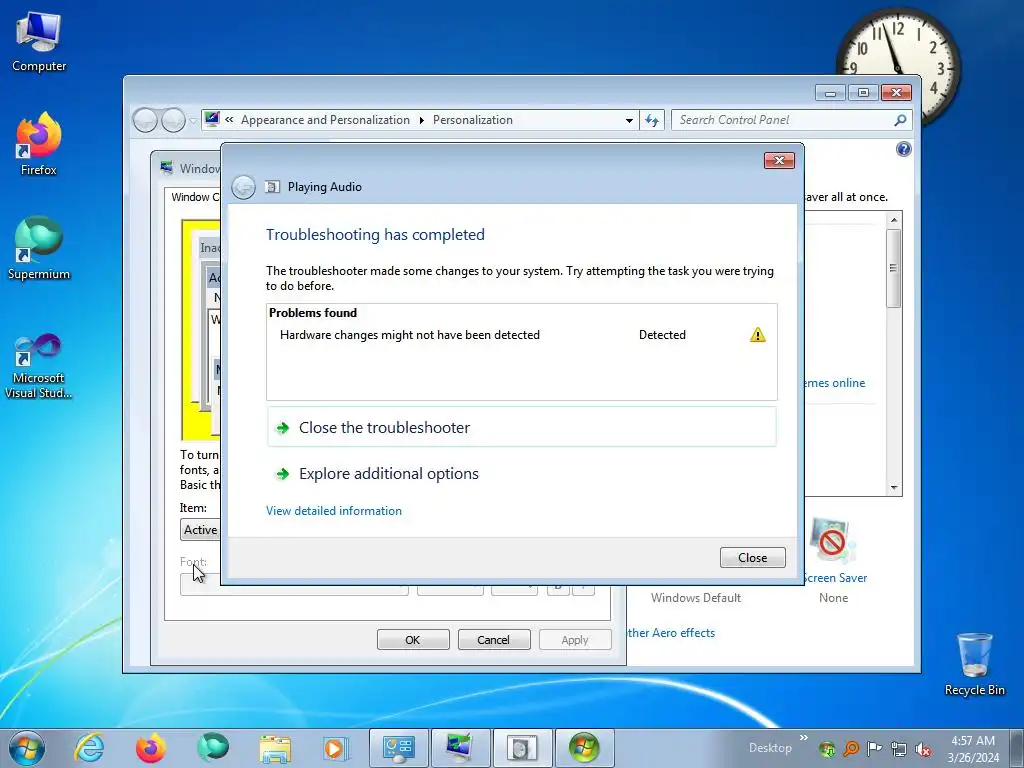Screen dimensions: 1024x768
Task: Launch Supermium from taskbar
Action: coord(213,748)
